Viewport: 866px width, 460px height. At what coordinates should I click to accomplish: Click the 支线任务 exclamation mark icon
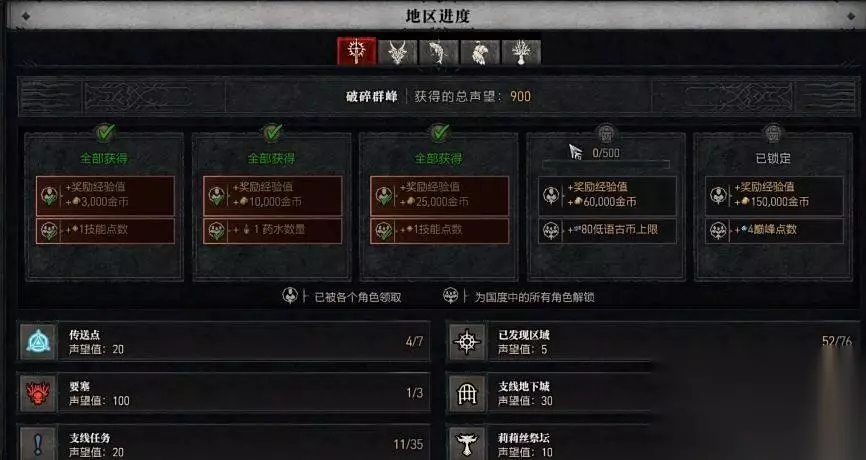38,444
